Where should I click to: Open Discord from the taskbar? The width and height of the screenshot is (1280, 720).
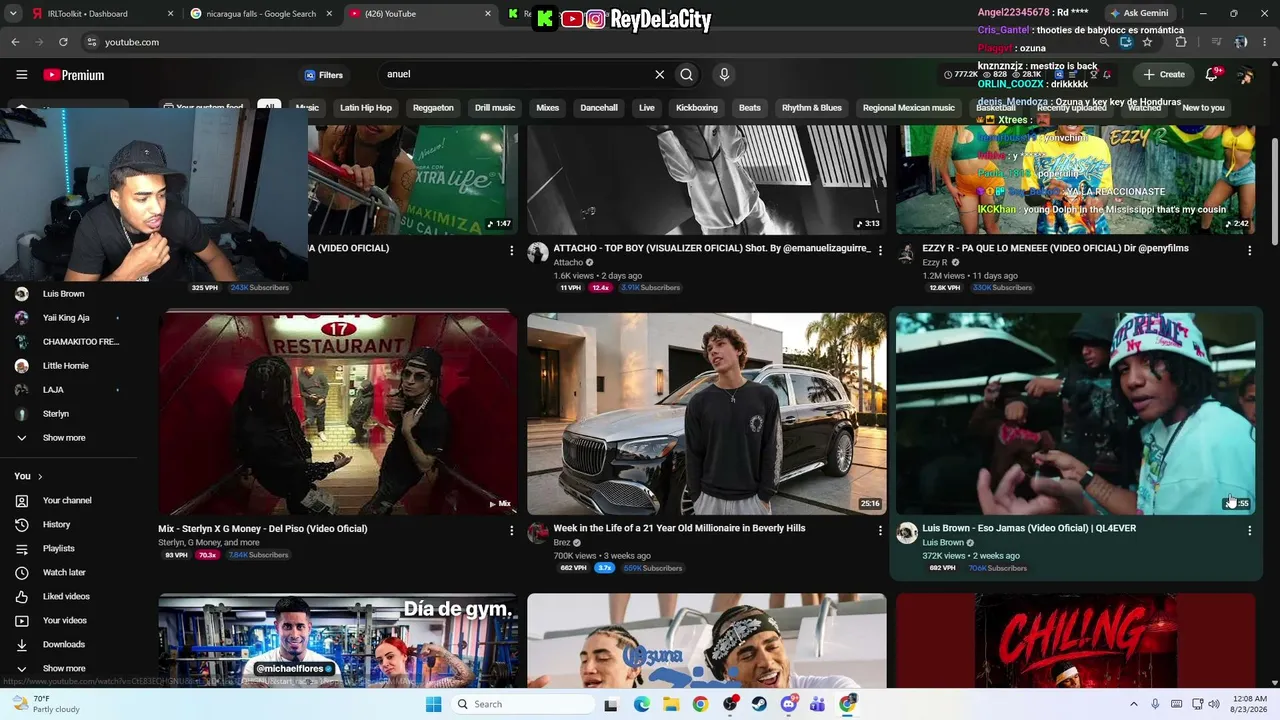789,704
